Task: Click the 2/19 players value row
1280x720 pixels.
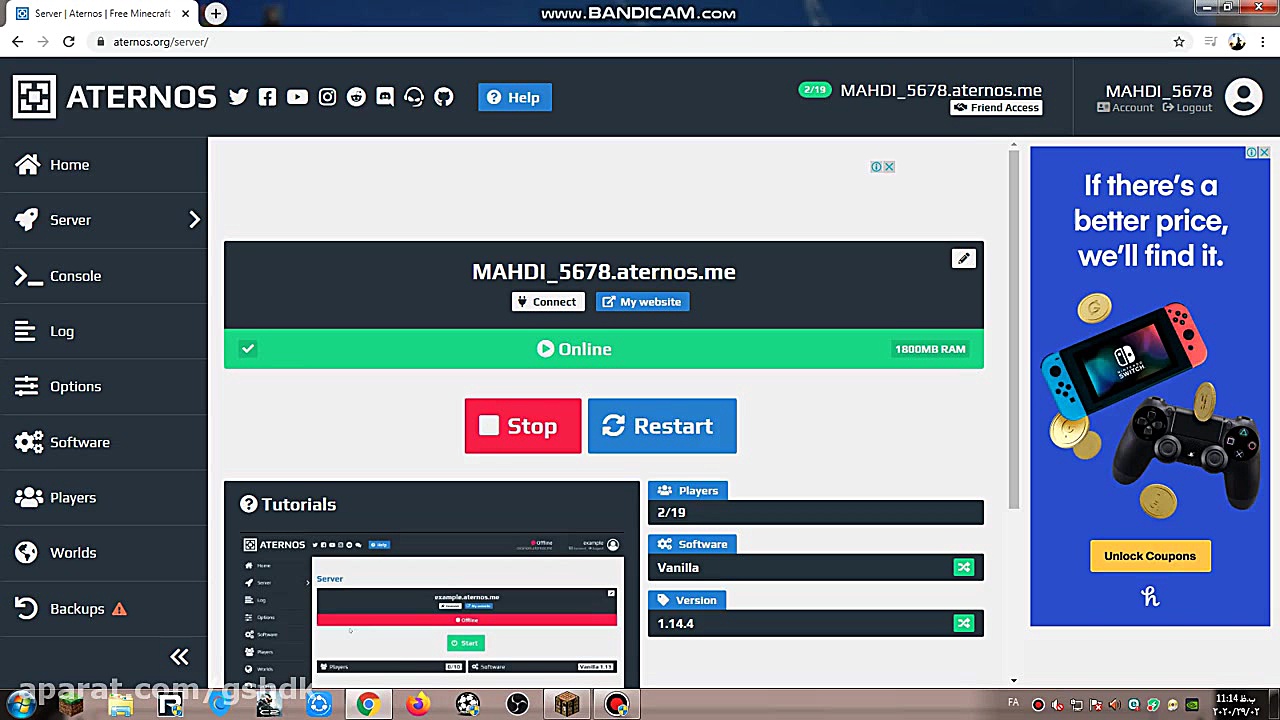Action: click(x=816, y=512)
